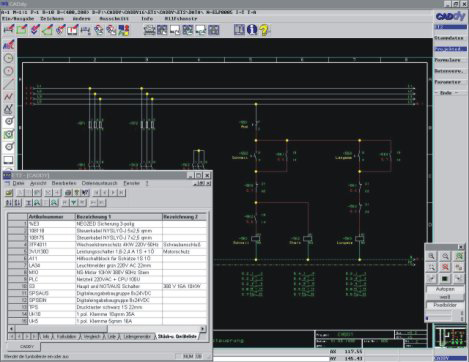The image size is (469, 362).
Task: Click the weiß color button in zoom palette
Action: (x=445, y=297)
